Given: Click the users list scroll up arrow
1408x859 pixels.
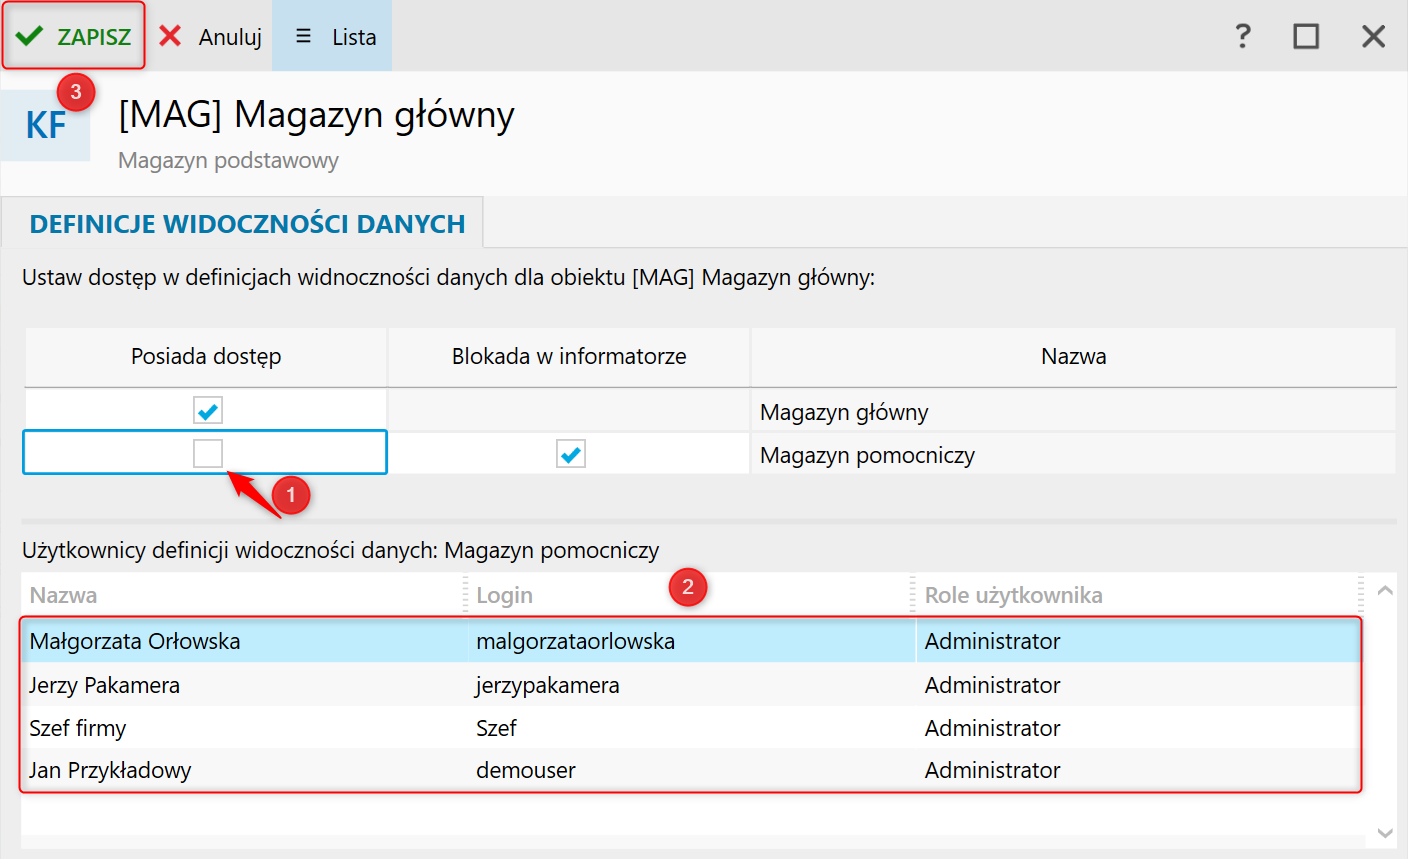Looking at the screenshot, I should coord(1385,591).
